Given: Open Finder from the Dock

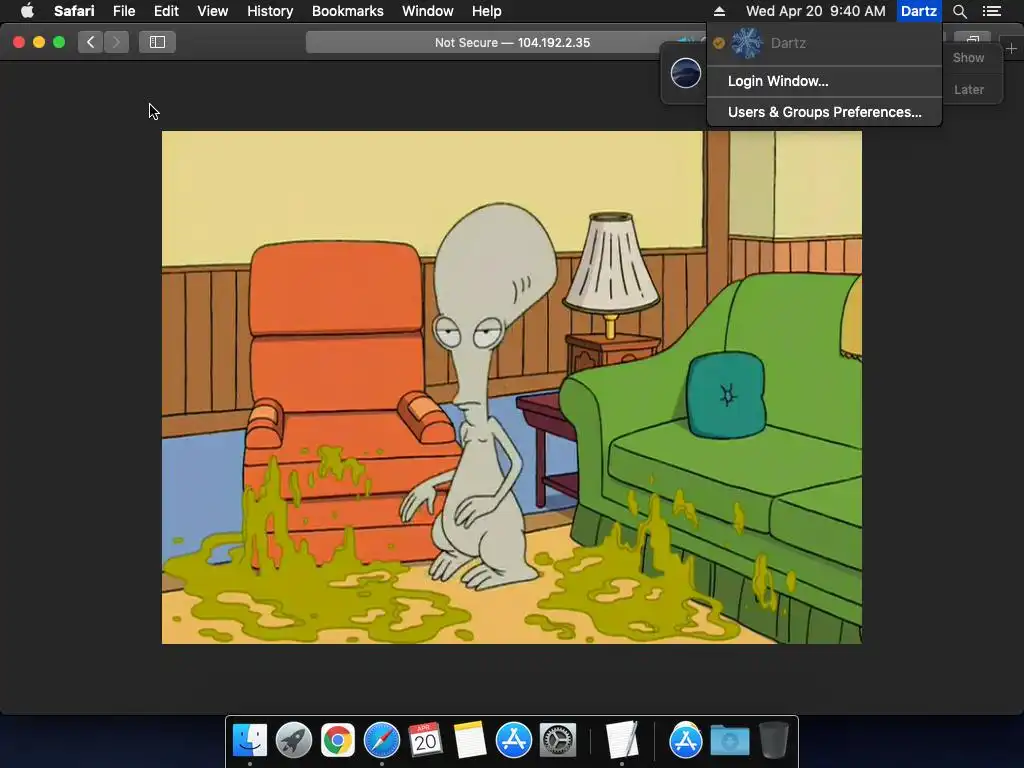Looking at the screenshot, I should 249,740.
